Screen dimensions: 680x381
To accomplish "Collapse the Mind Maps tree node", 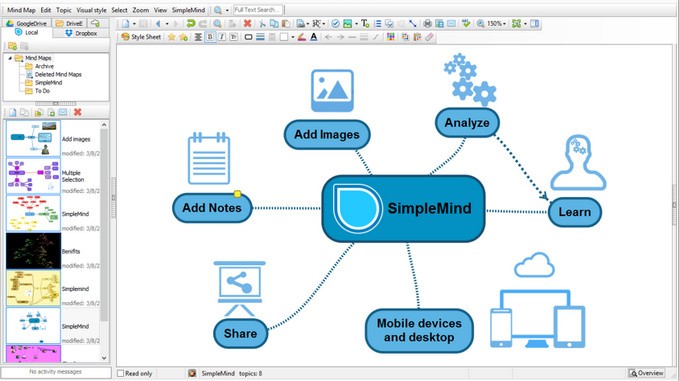I will pos(10,58).
